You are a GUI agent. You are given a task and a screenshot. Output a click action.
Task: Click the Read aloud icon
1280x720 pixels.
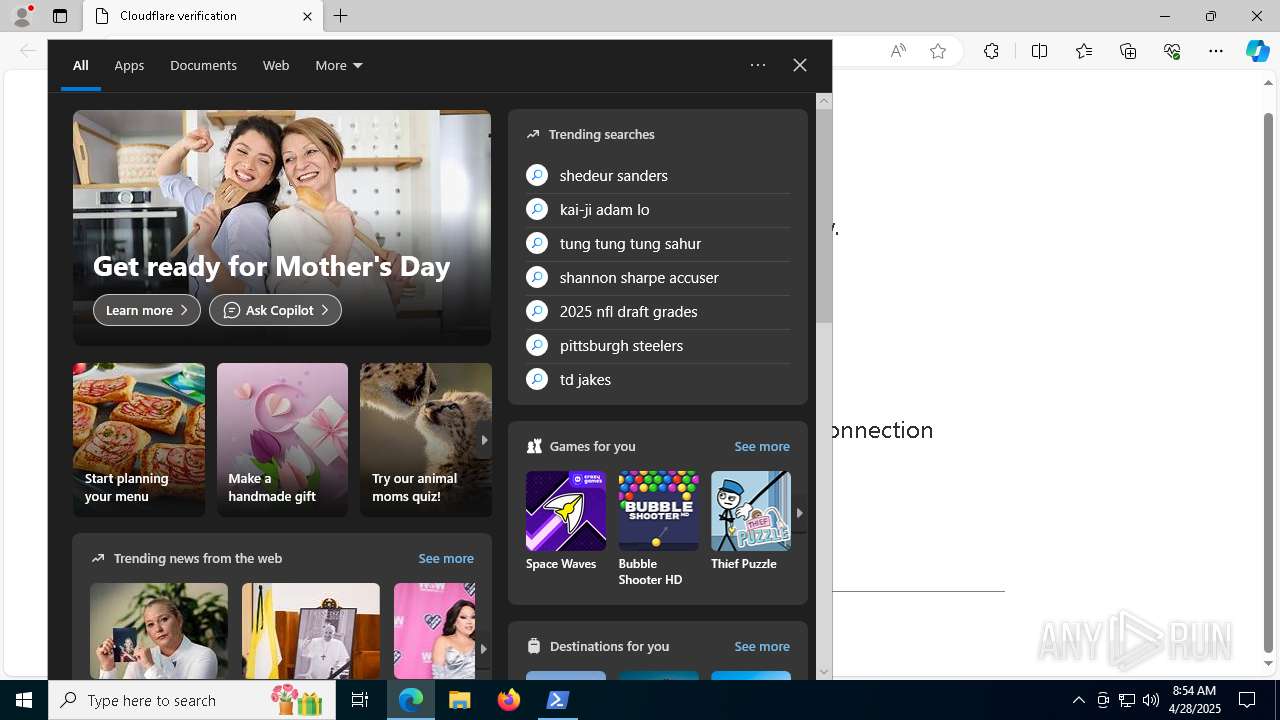pos(898,51)
